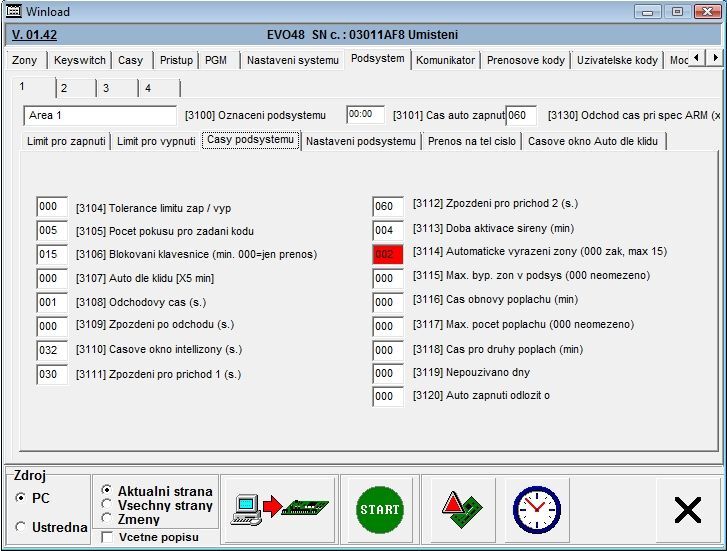Click the Area 1 name field
727x551 pixels.
tap(100, 115)
